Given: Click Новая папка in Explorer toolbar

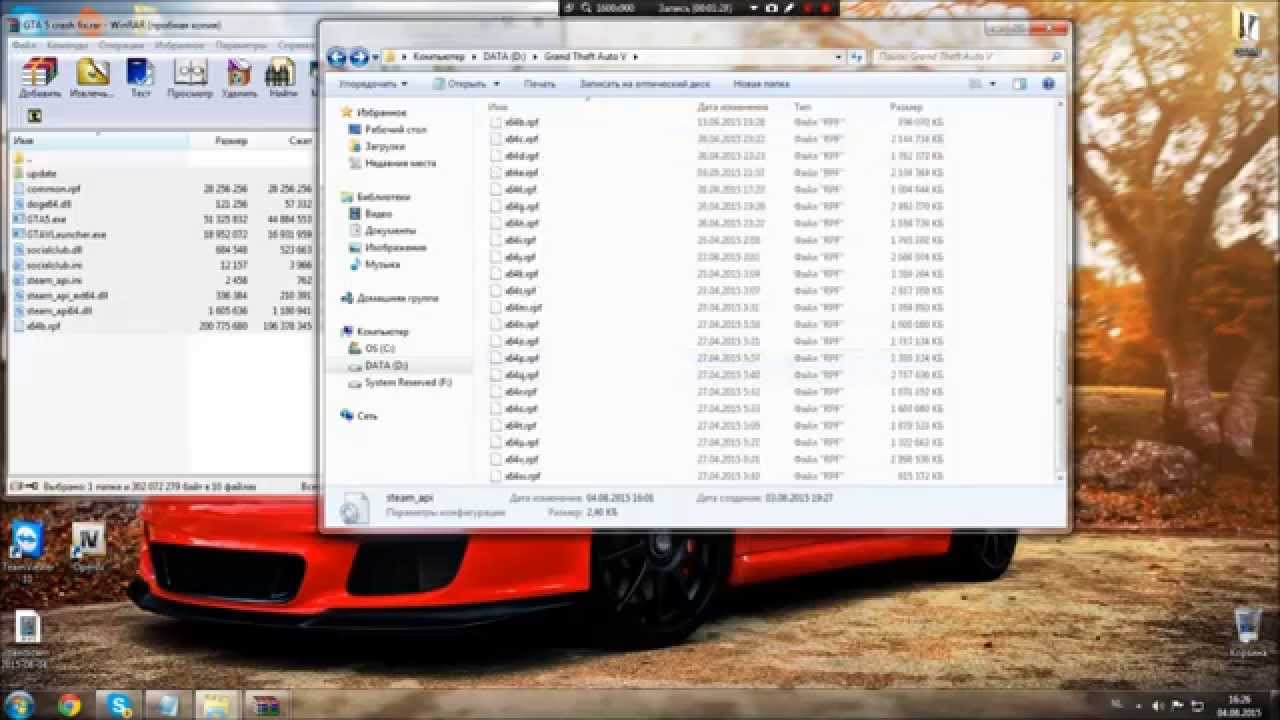Looking at the screenshot, I should [x=761, y=85].
